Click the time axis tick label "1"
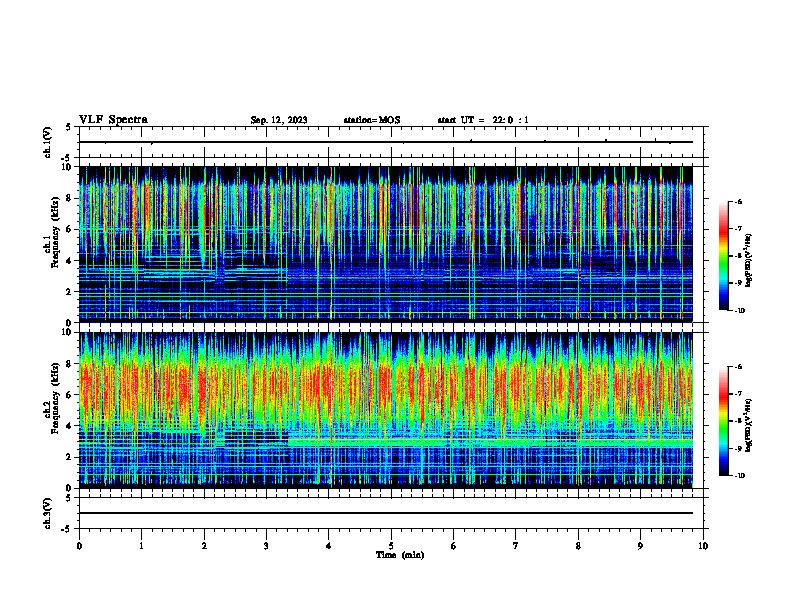This screenshot has height=612, width=792. click(x=141, y=546)
